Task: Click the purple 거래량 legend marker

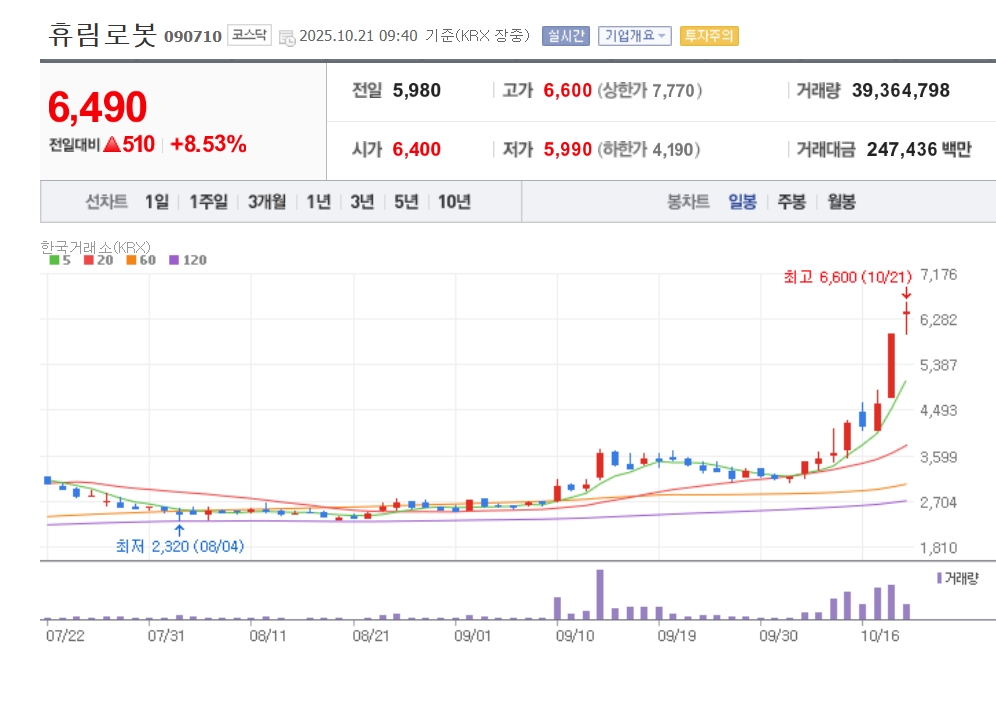Action: pyautogui.click(x=939, y=578)
